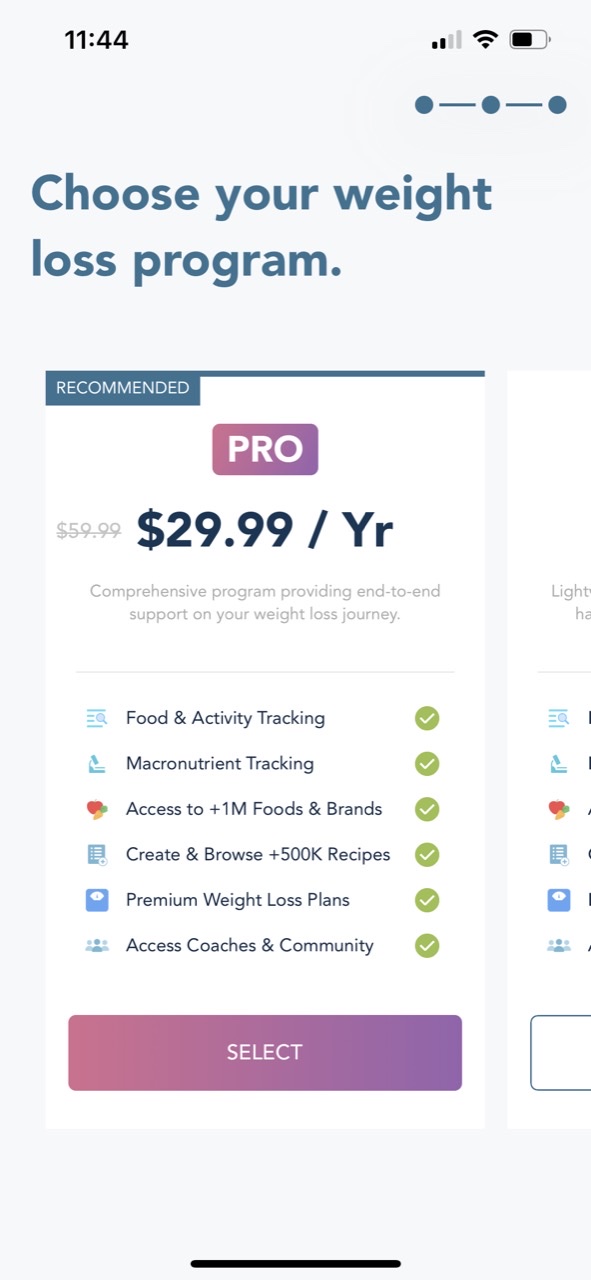The width and height of the screenshot is (591, 1280).
Task: Tap the crossed-out $59.99 original price
Action: (x=88, y=531)
